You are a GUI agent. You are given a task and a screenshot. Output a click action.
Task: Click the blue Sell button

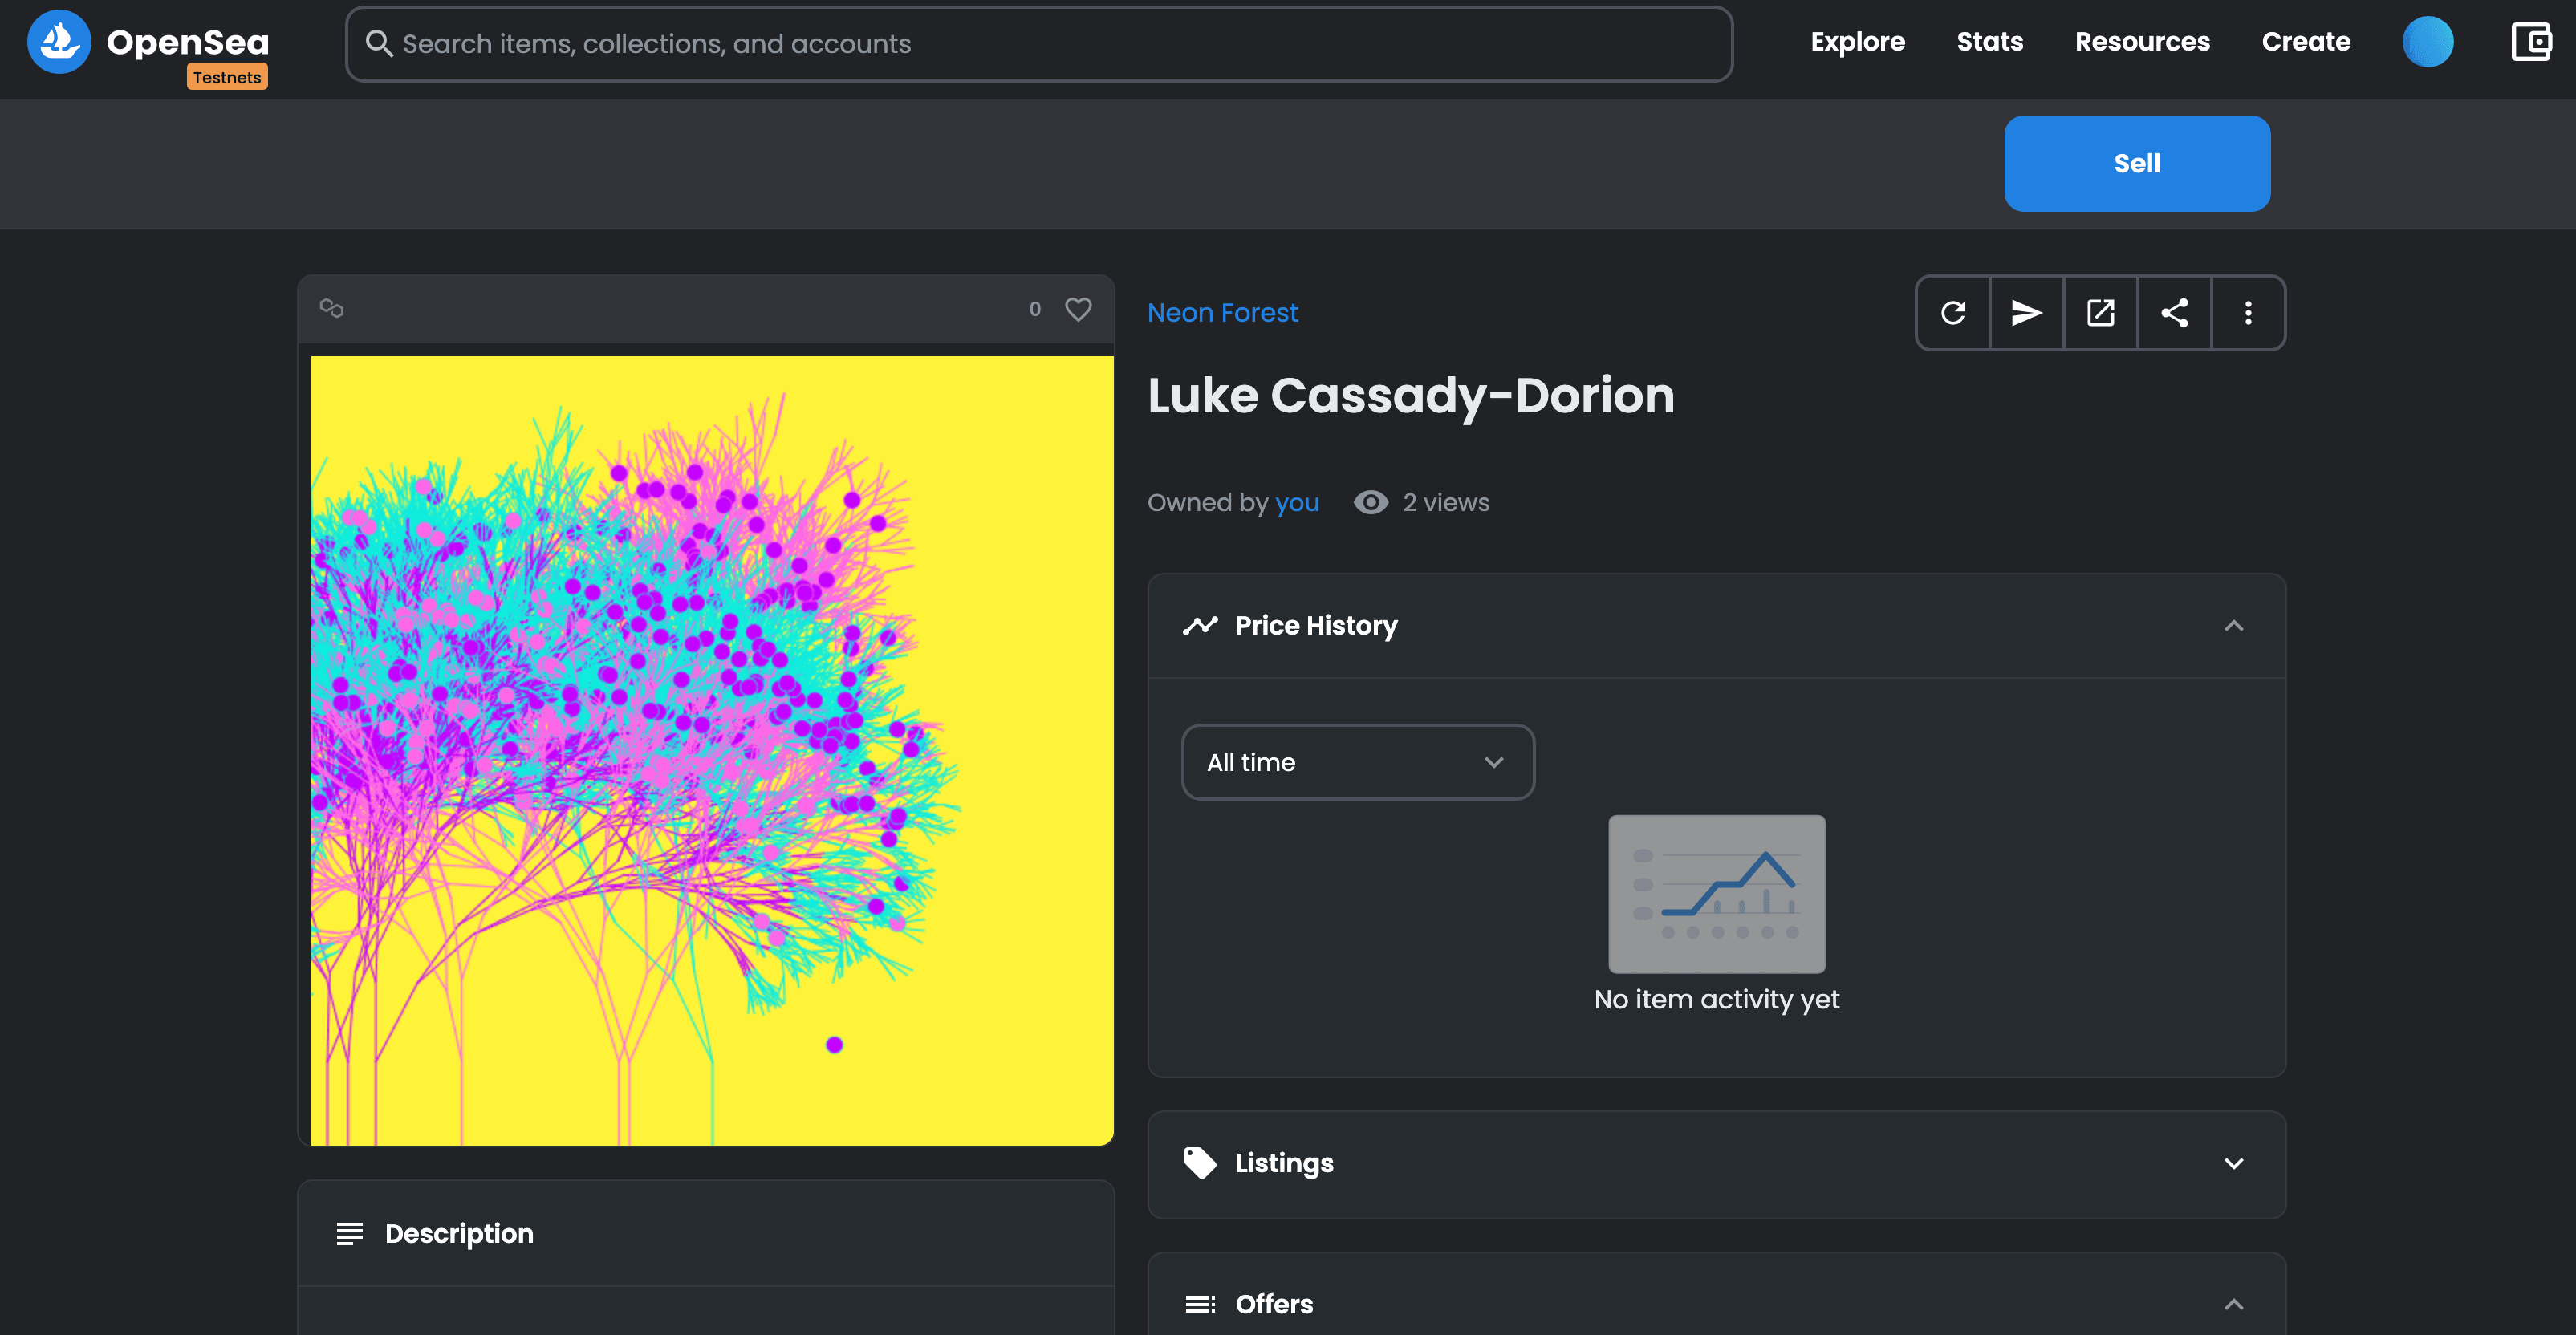[2136, 163]
